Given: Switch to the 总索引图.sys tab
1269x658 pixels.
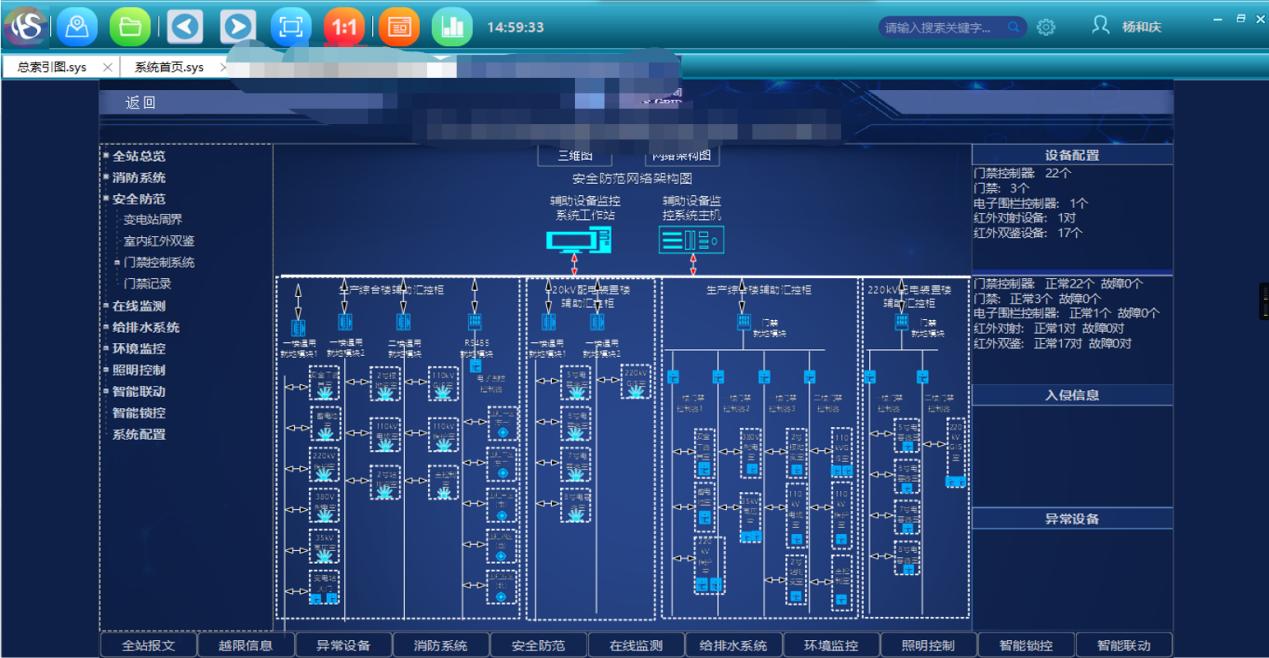Looking at the screenshot, I should pyautogui.click(x=52, y=67).
